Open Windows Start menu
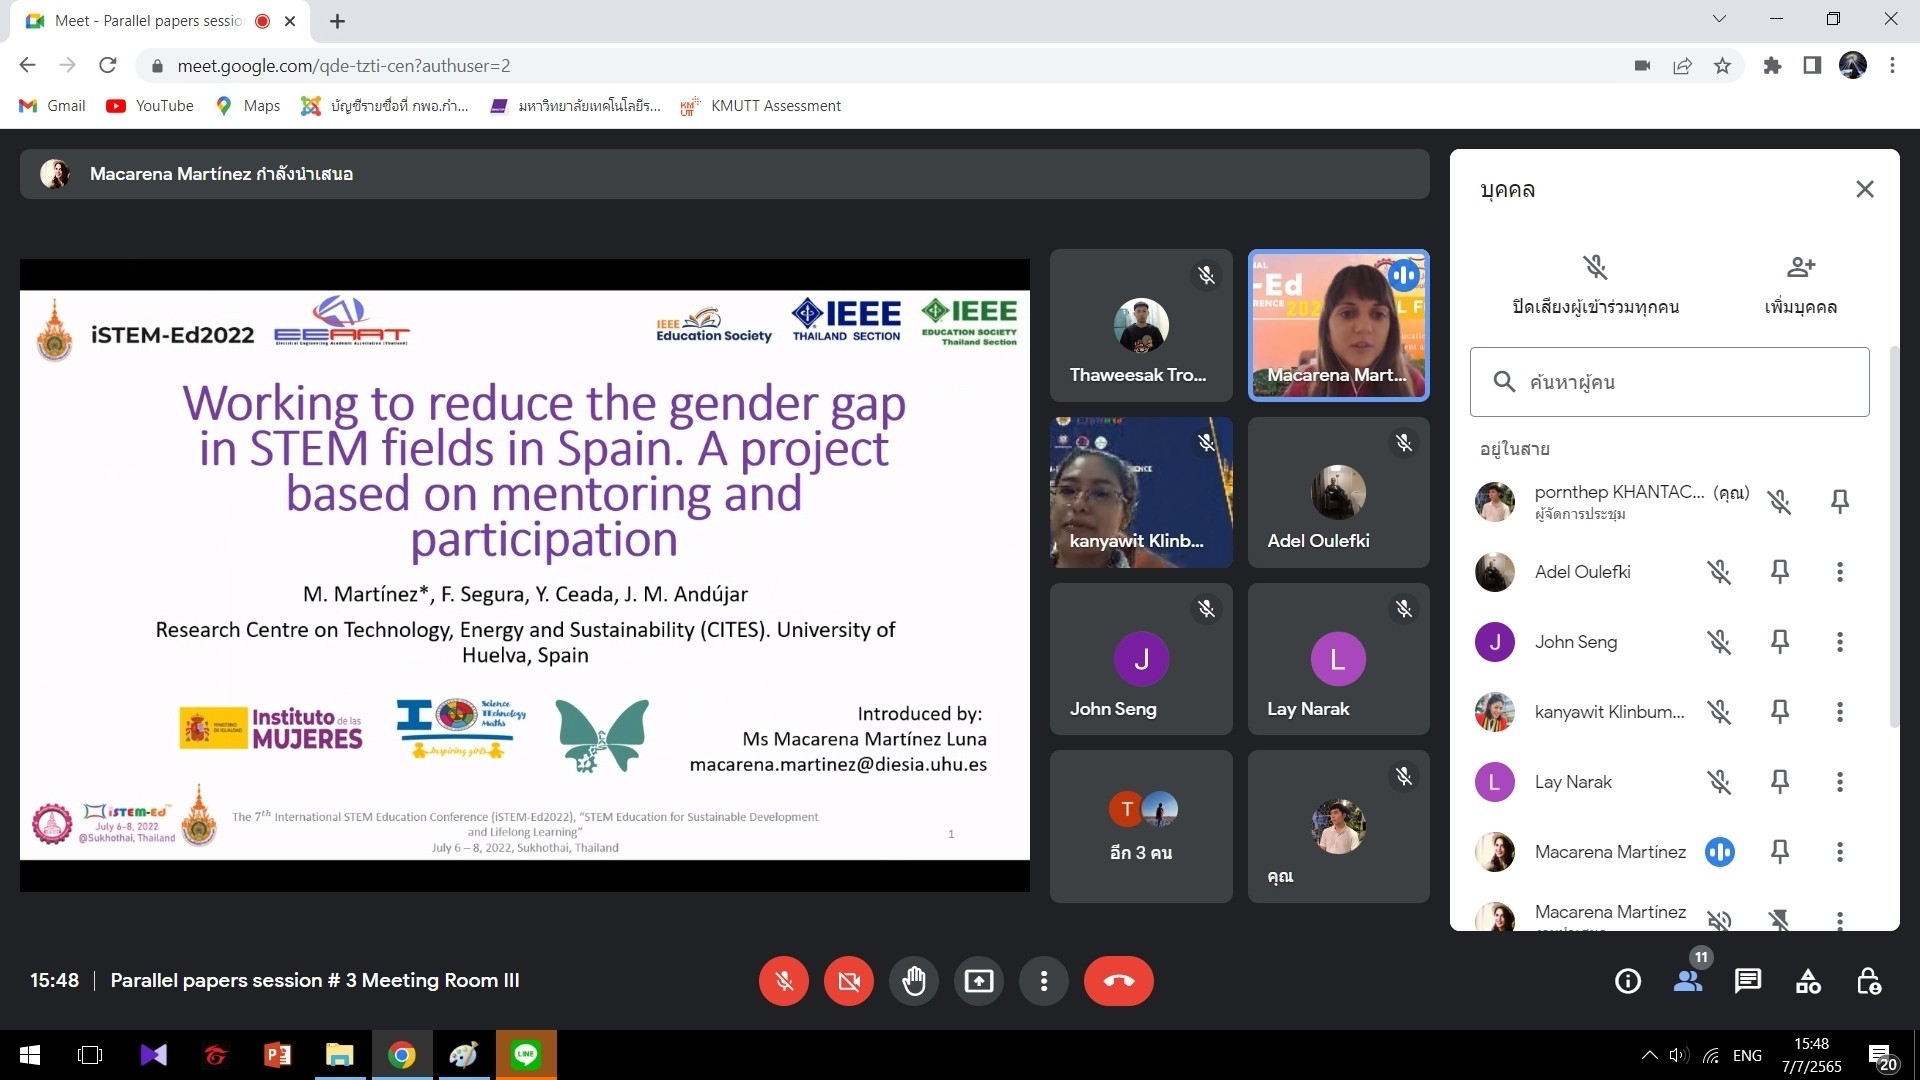Image resolution: width=1920 pixels, height=1080 pixels. point(30,1055)
